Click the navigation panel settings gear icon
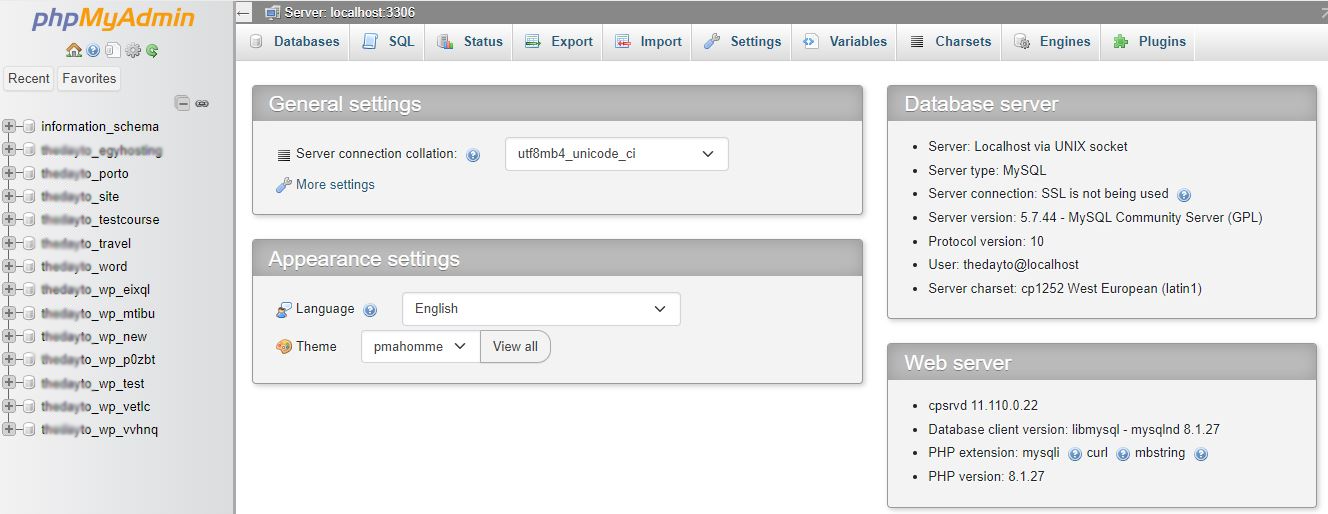 tap(132, 50)
